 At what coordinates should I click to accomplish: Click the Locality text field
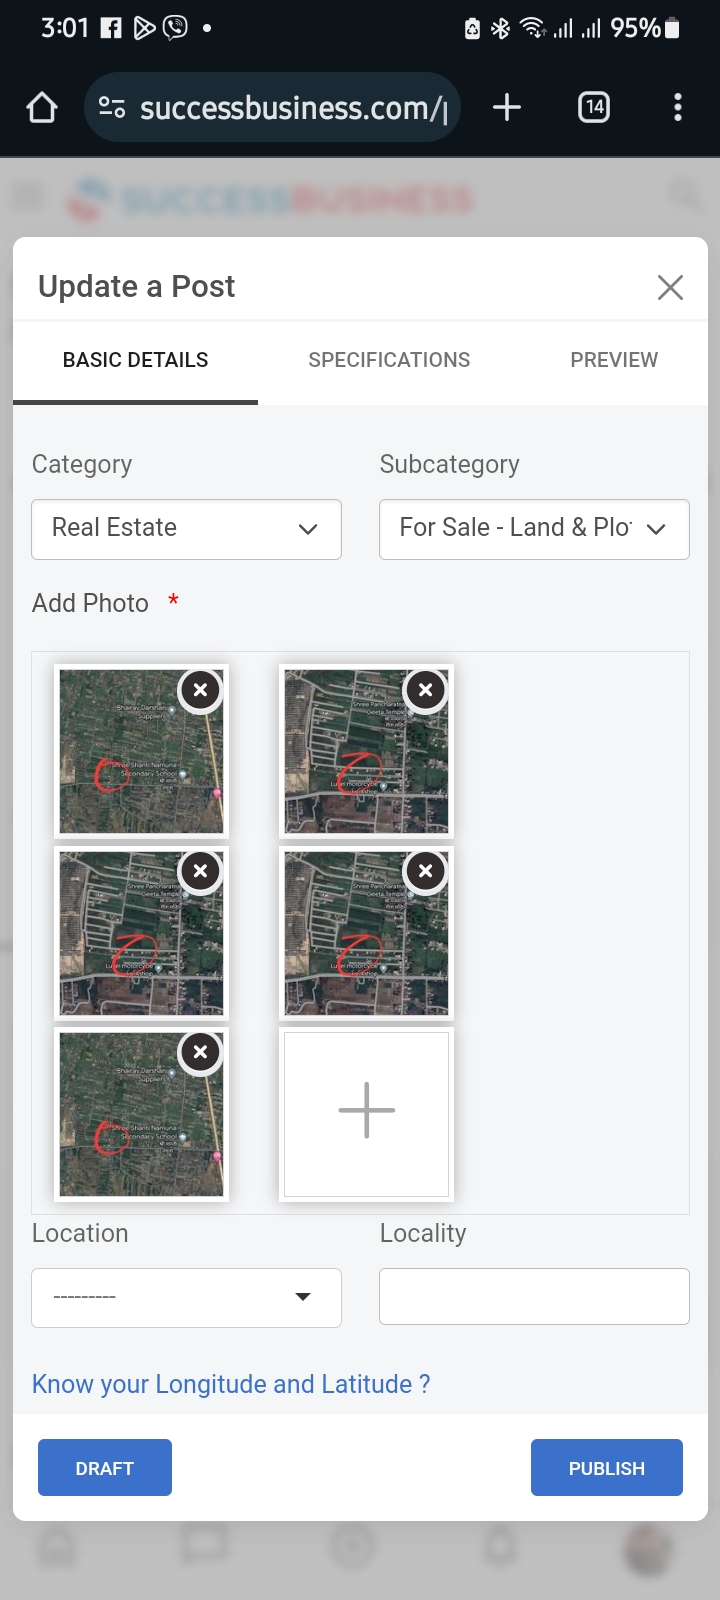[x=534, y=1296]
